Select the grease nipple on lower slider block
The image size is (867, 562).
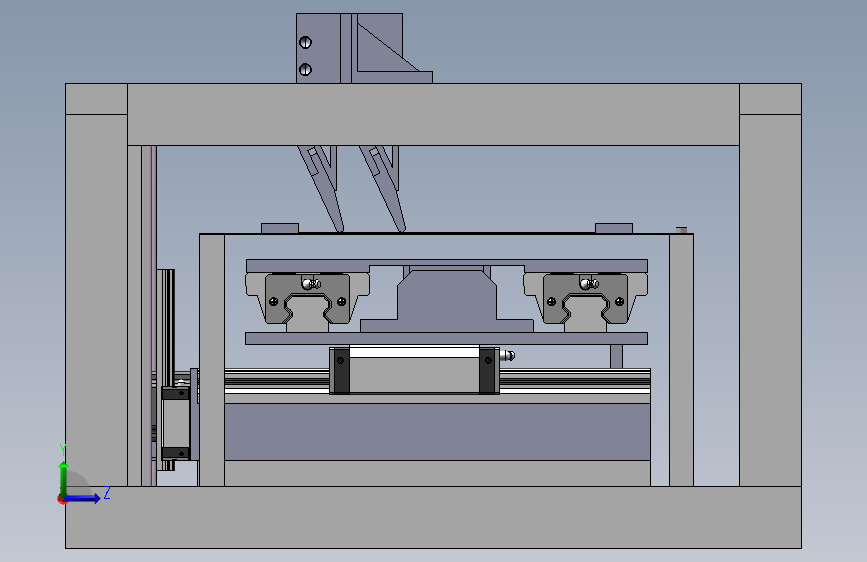tap(508, 356)
